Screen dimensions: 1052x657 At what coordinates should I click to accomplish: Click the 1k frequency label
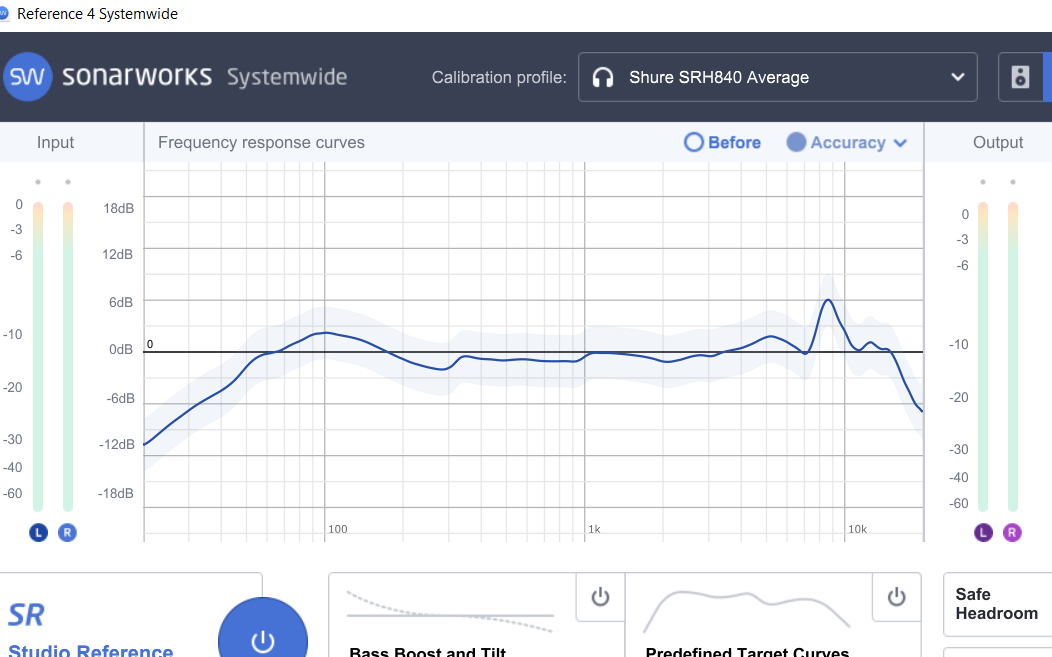coord(594,529)
